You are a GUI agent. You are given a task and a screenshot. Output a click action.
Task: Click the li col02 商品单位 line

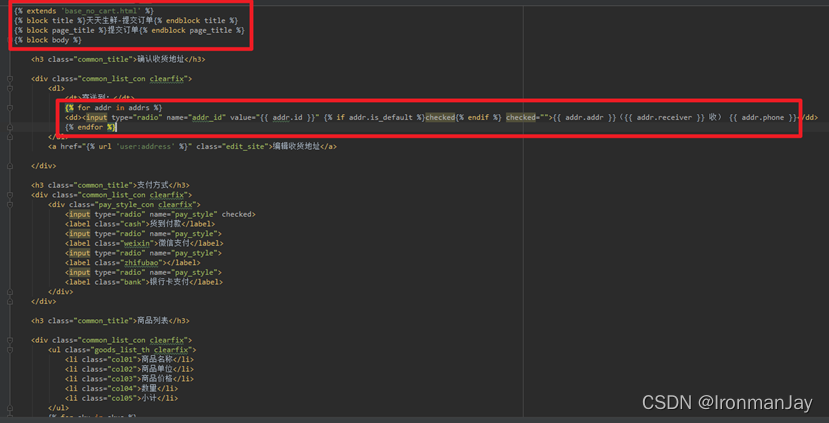(130, 369)
